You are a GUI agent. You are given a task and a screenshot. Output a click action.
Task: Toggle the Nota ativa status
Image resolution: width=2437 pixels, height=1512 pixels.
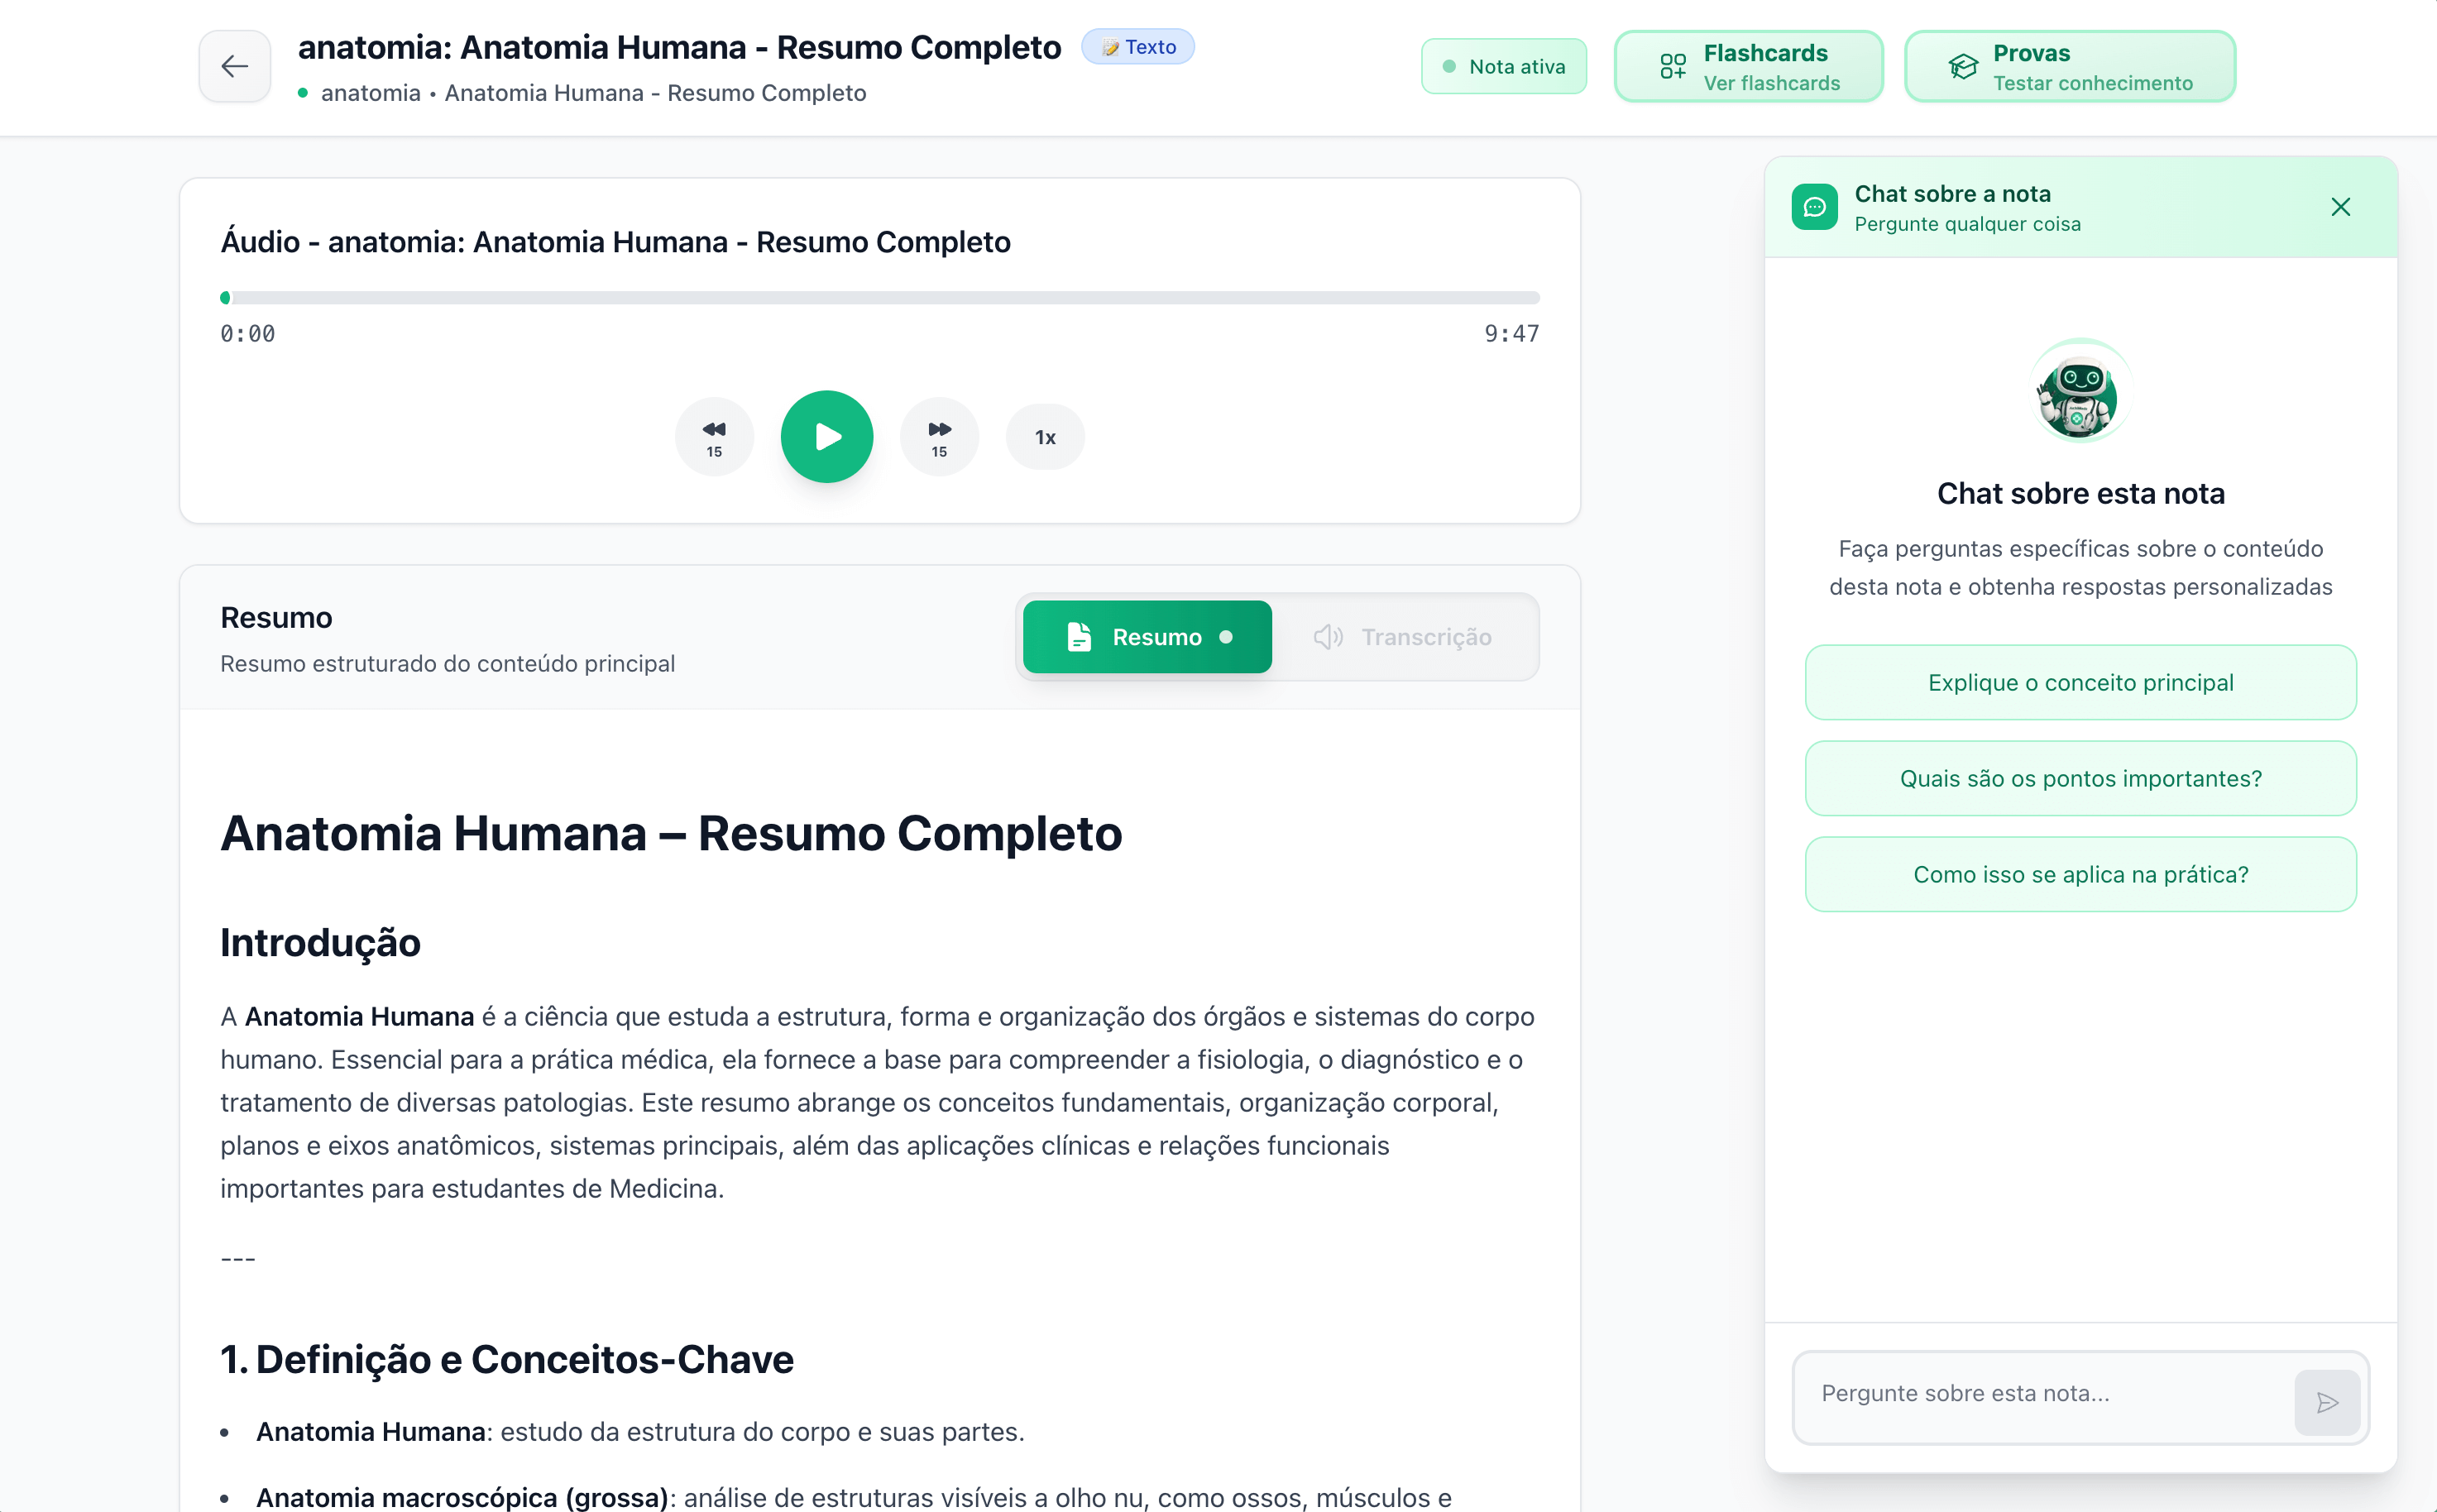coord(1503,67)
